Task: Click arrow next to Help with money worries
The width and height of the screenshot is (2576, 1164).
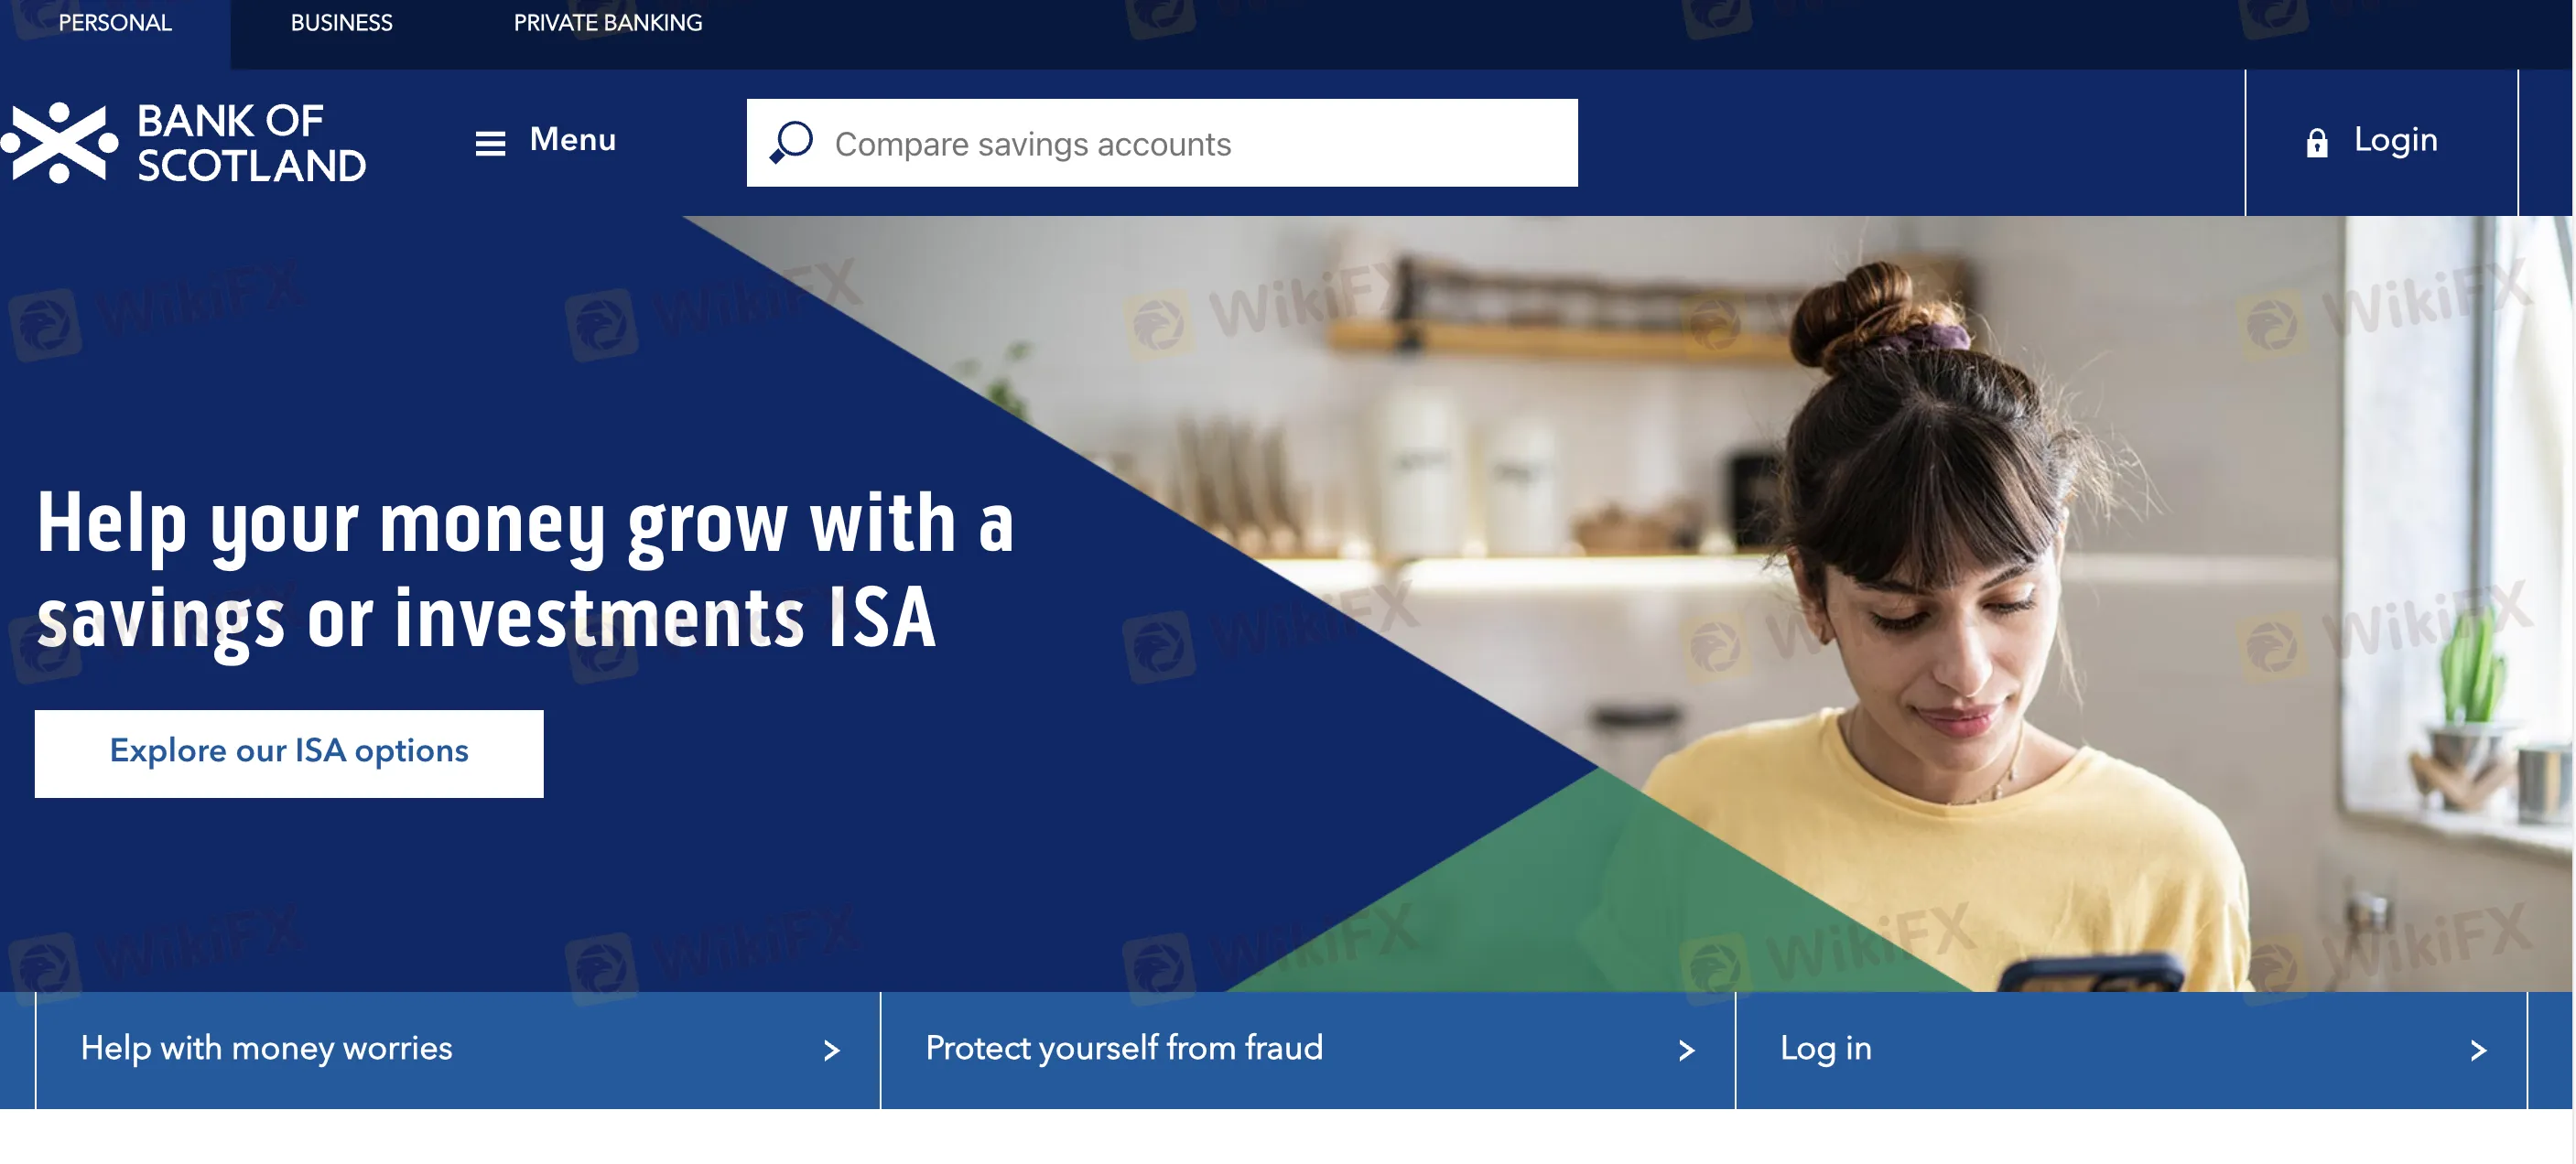Action: tap(831, 1050)
